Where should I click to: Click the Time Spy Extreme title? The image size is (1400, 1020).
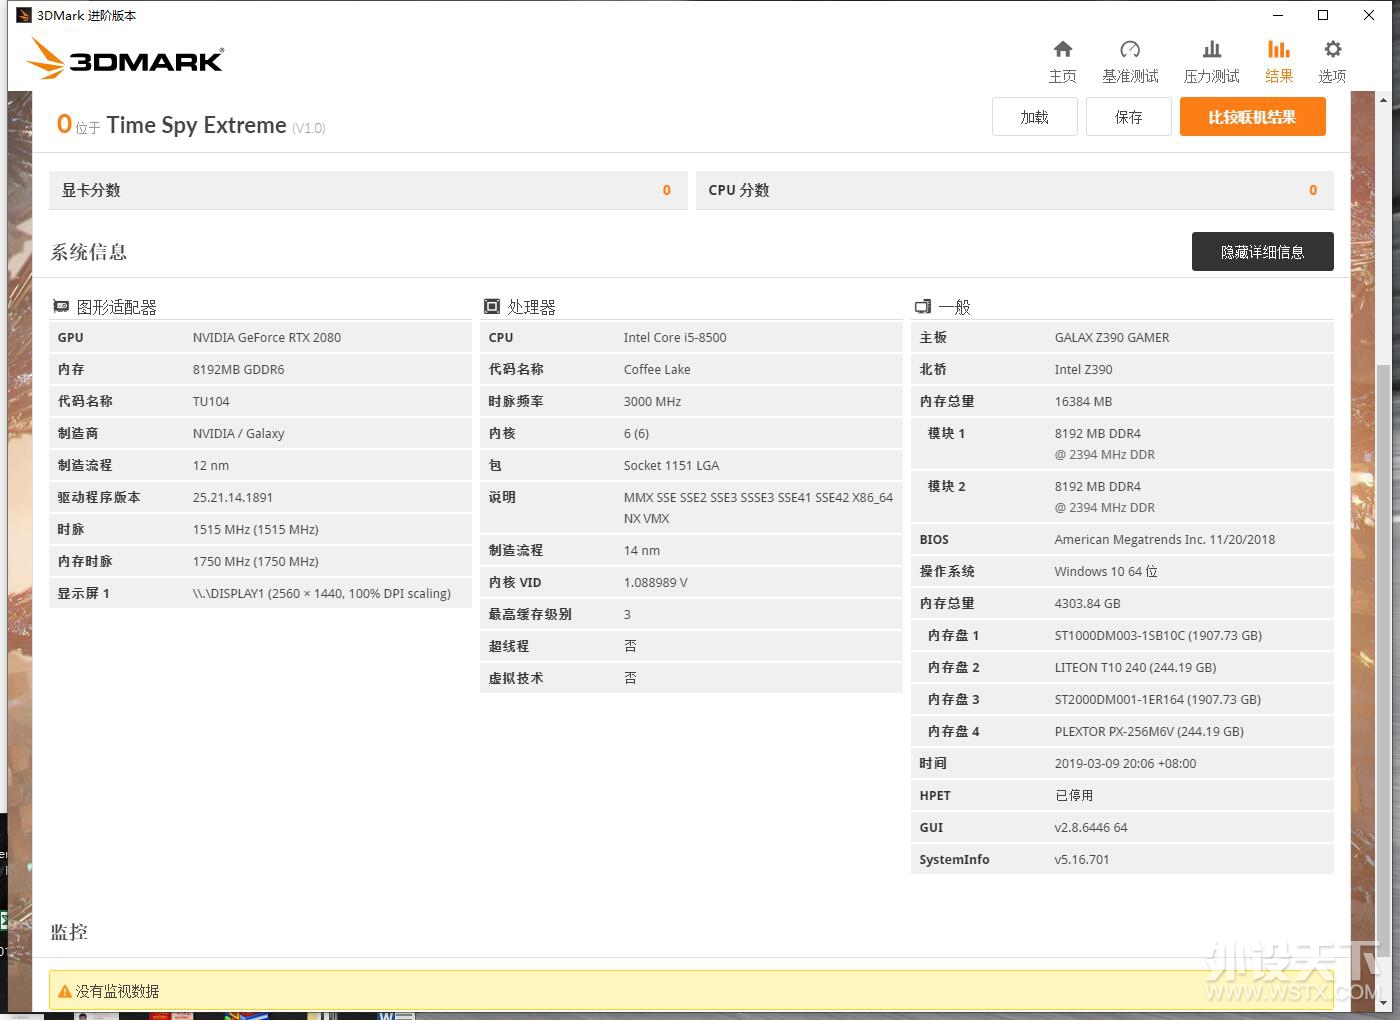pyautogui.click(x=196, y=125)
